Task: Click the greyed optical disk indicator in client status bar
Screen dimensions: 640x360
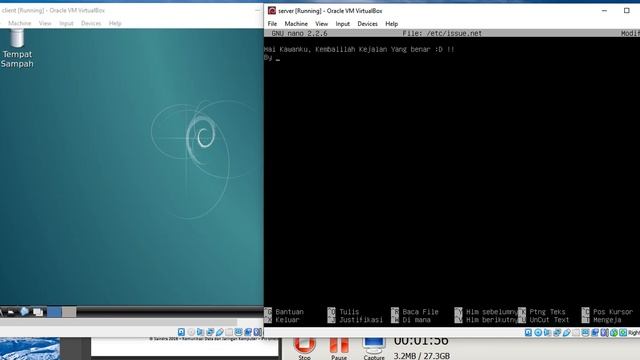Action: [x=191, y=332]
